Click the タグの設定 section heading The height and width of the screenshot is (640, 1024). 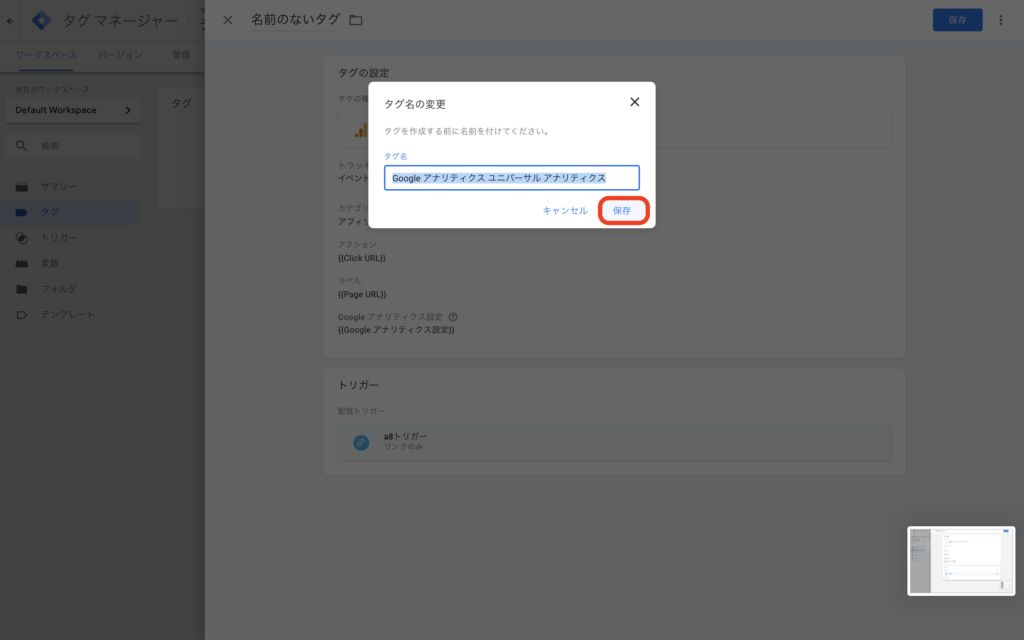coord(363,72)
